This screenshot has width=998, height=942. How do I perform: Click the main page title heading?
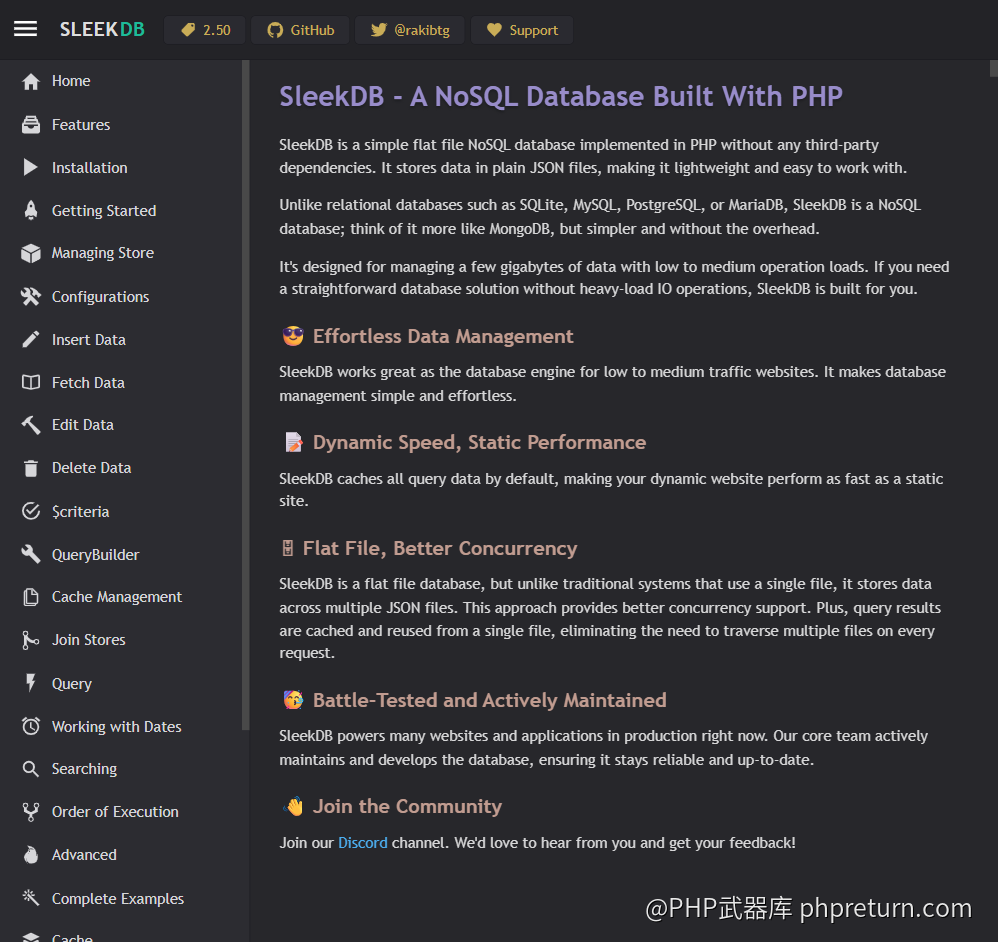(x=561, y=97)
